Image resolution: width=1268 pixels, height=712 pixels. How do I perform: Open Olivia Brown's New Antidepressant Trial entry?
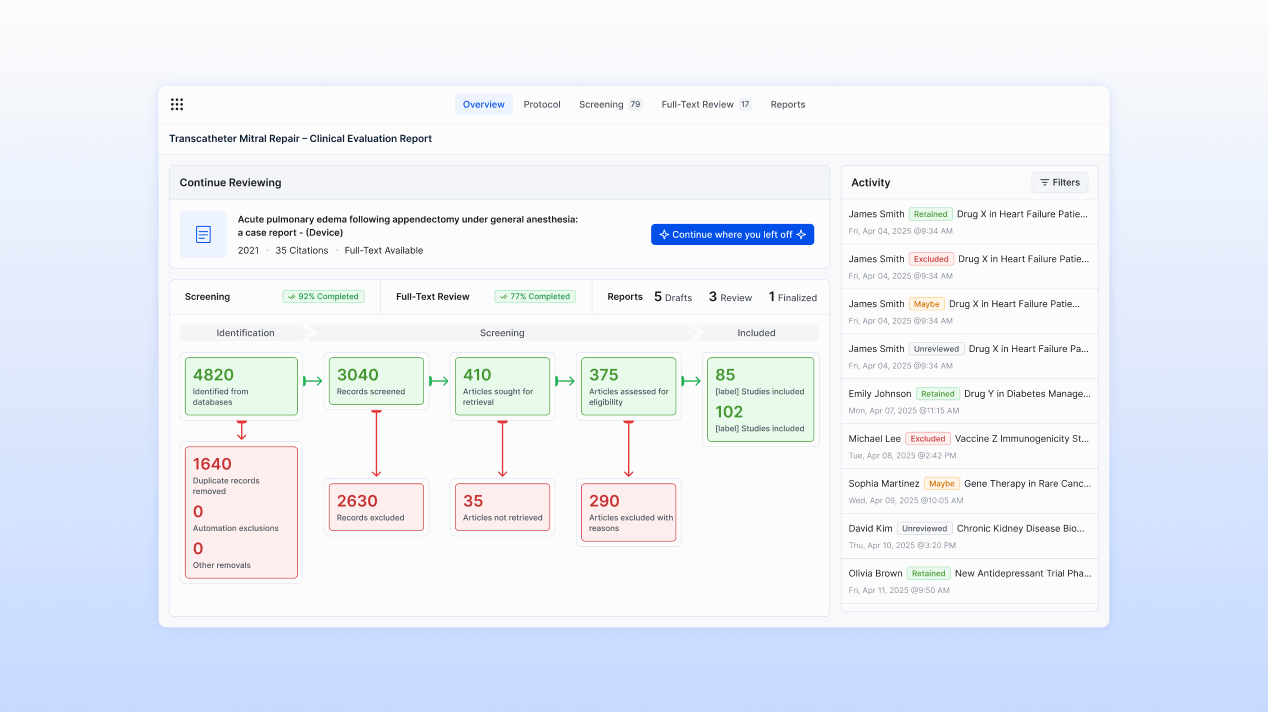pos(969,582)
